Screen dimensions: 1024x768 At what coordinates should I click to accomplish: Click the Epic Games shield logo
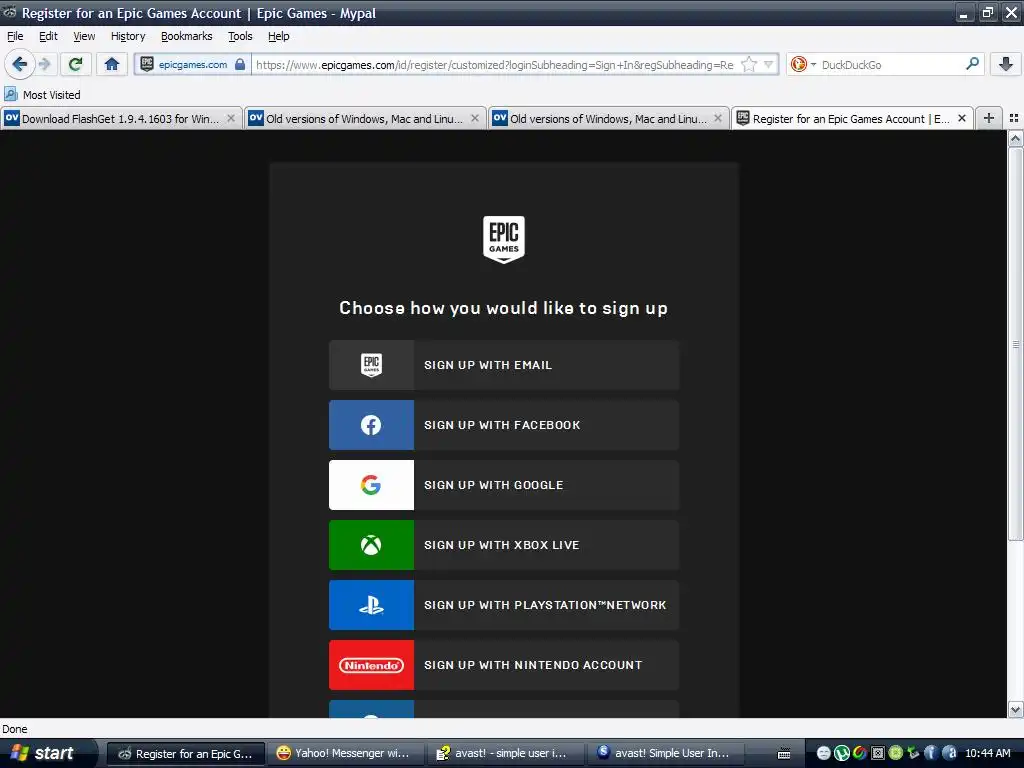tap(504, 240)
